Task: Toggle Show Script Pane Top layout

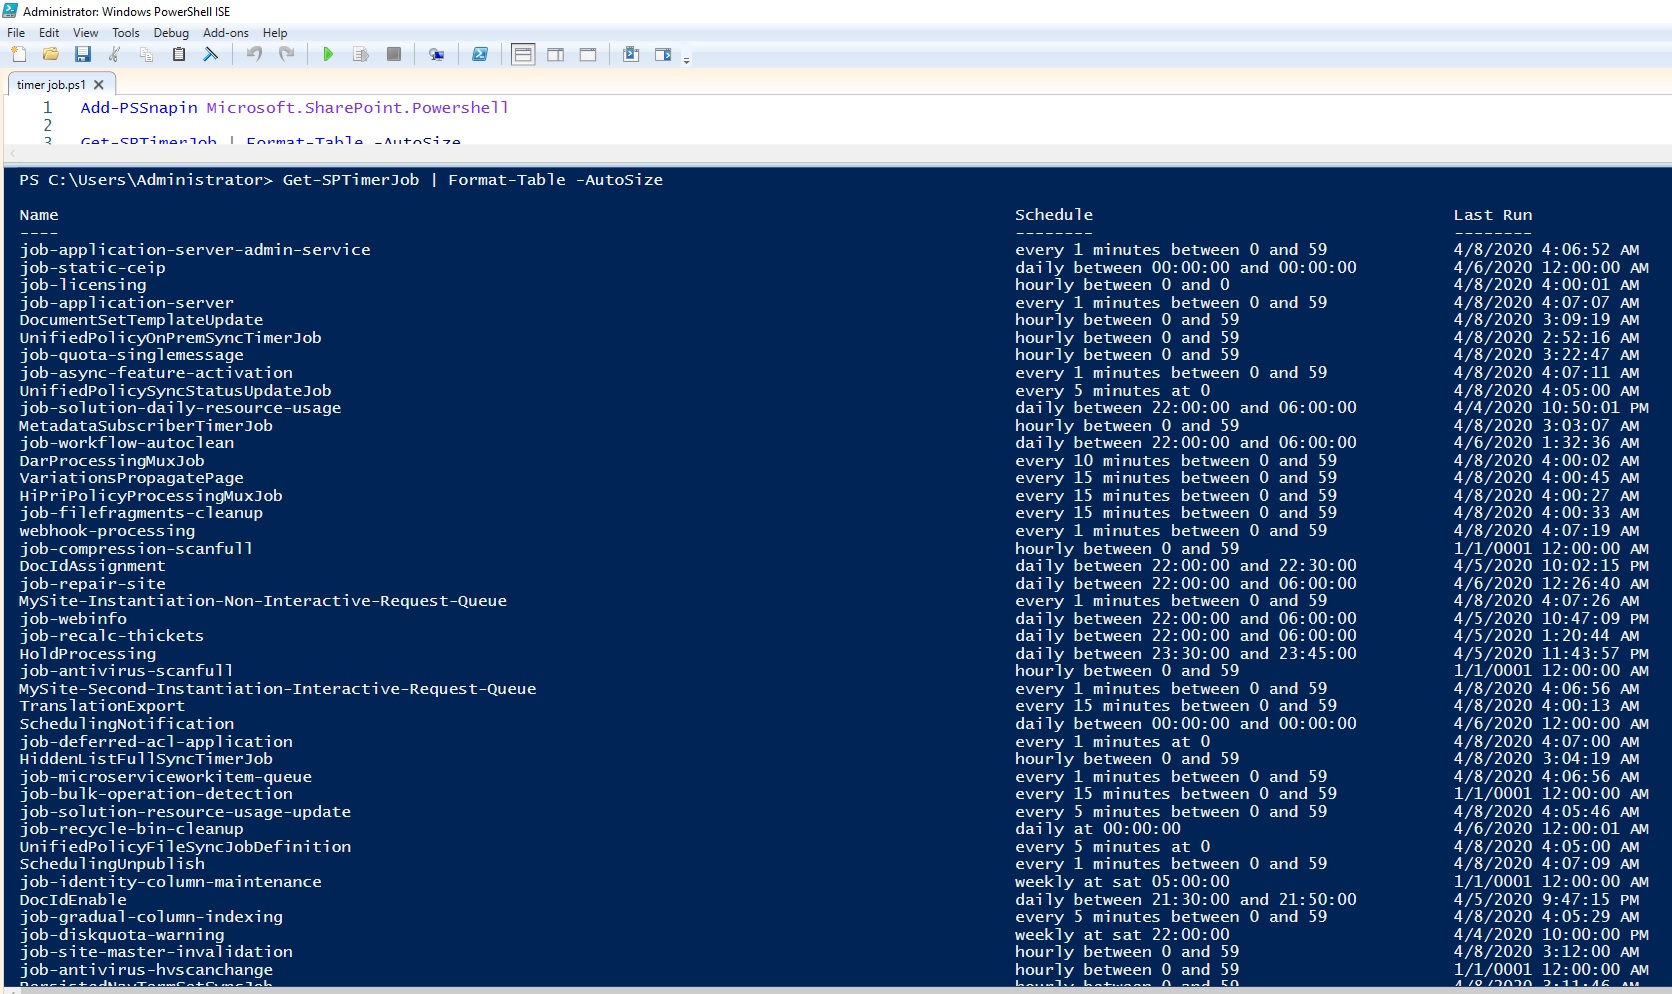Action: 523,55
